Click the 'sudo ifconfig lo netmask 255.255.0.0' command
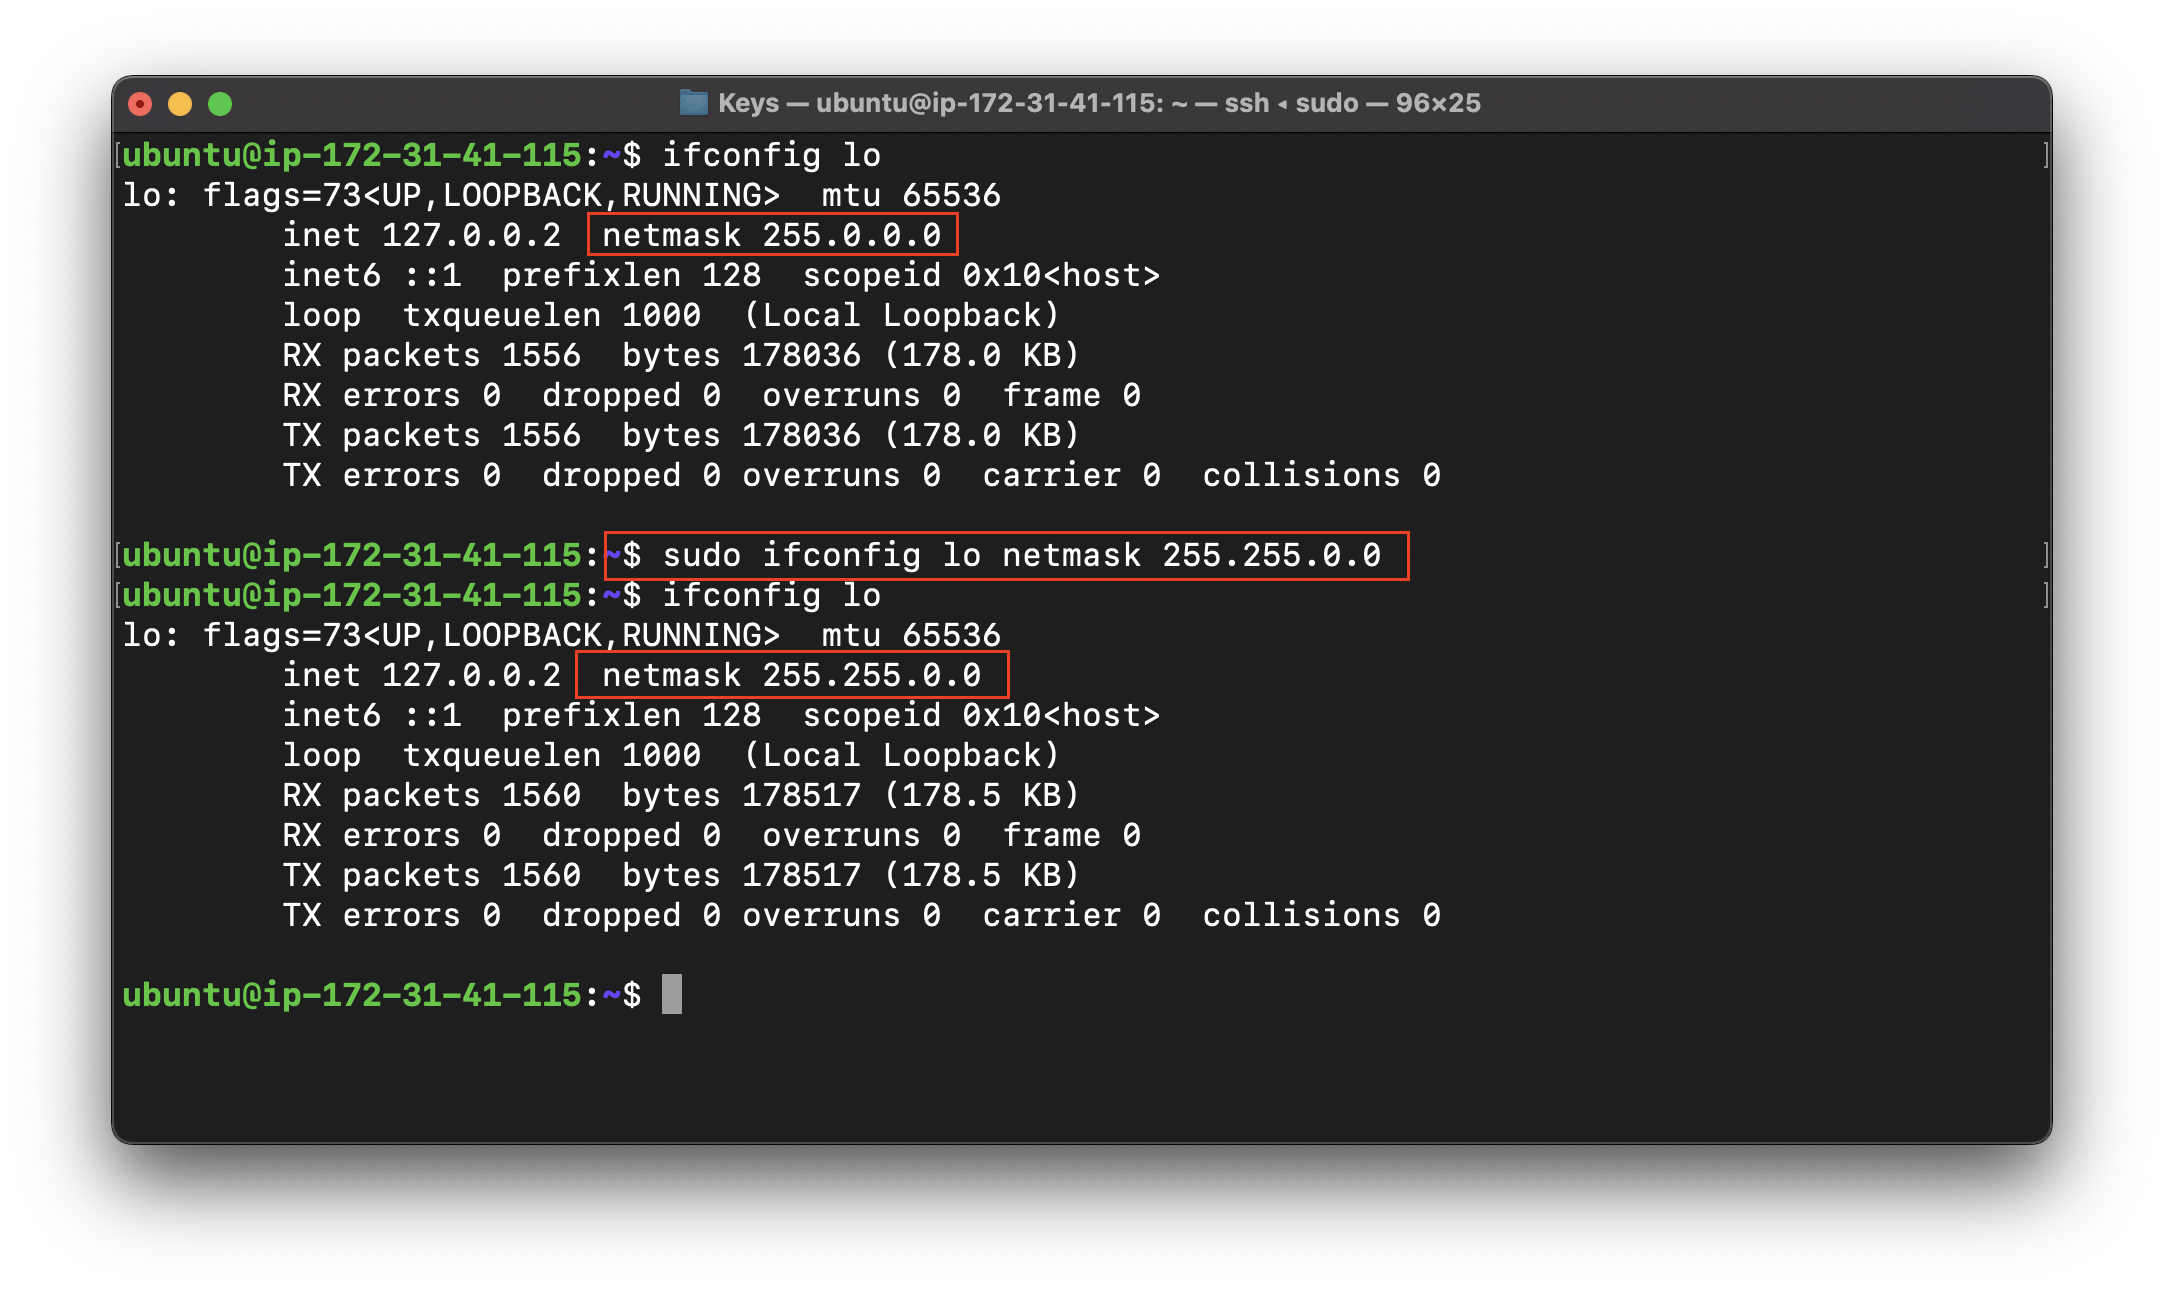Screen dimensions: 2164x1292 pos(1021,555)
